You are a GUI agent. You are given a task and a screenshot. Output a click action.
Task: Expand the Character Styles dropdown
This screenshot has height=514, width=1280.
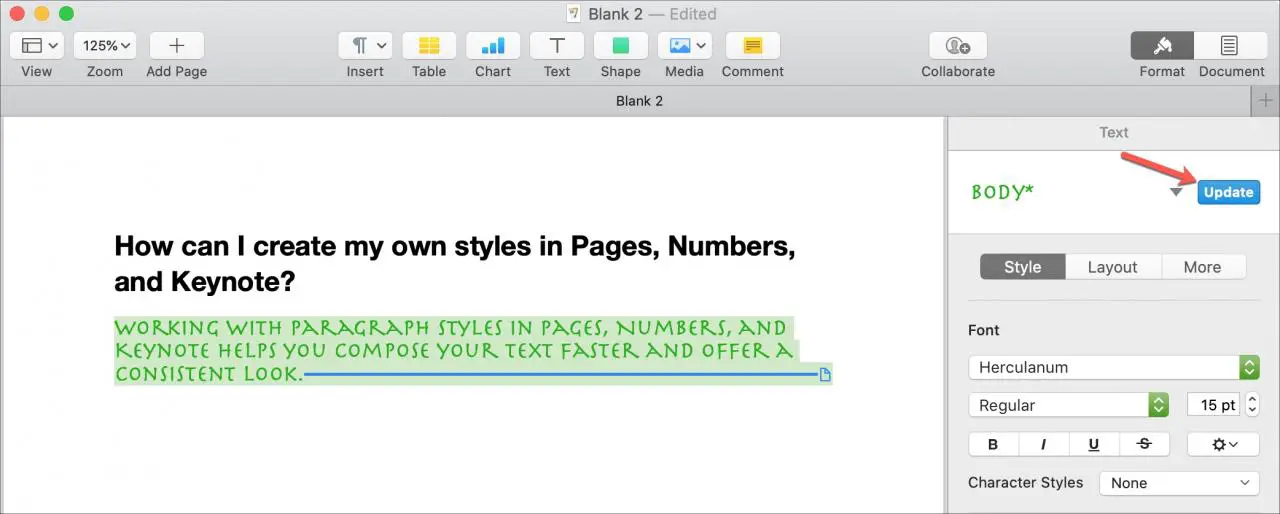(1178, 483)
